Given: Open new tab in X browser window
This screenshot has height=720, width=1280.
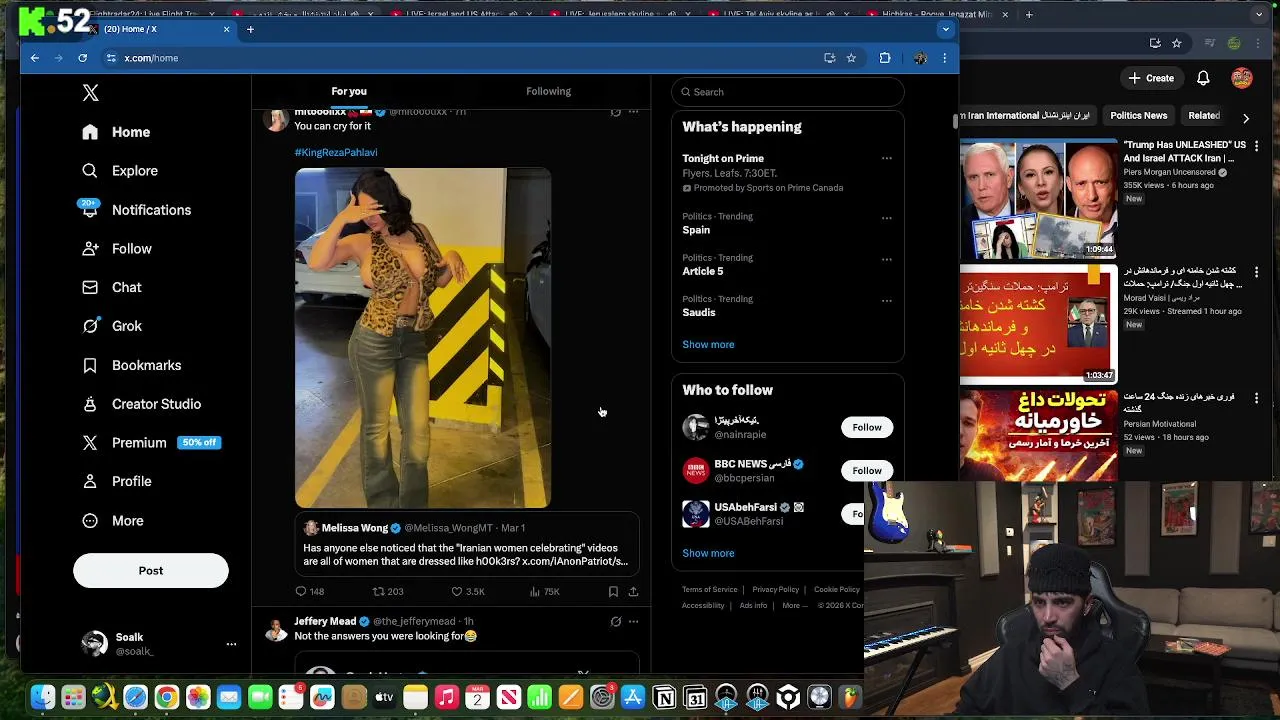Looking at the screenshot, I should pyautogui.click(x=250, y=29).
